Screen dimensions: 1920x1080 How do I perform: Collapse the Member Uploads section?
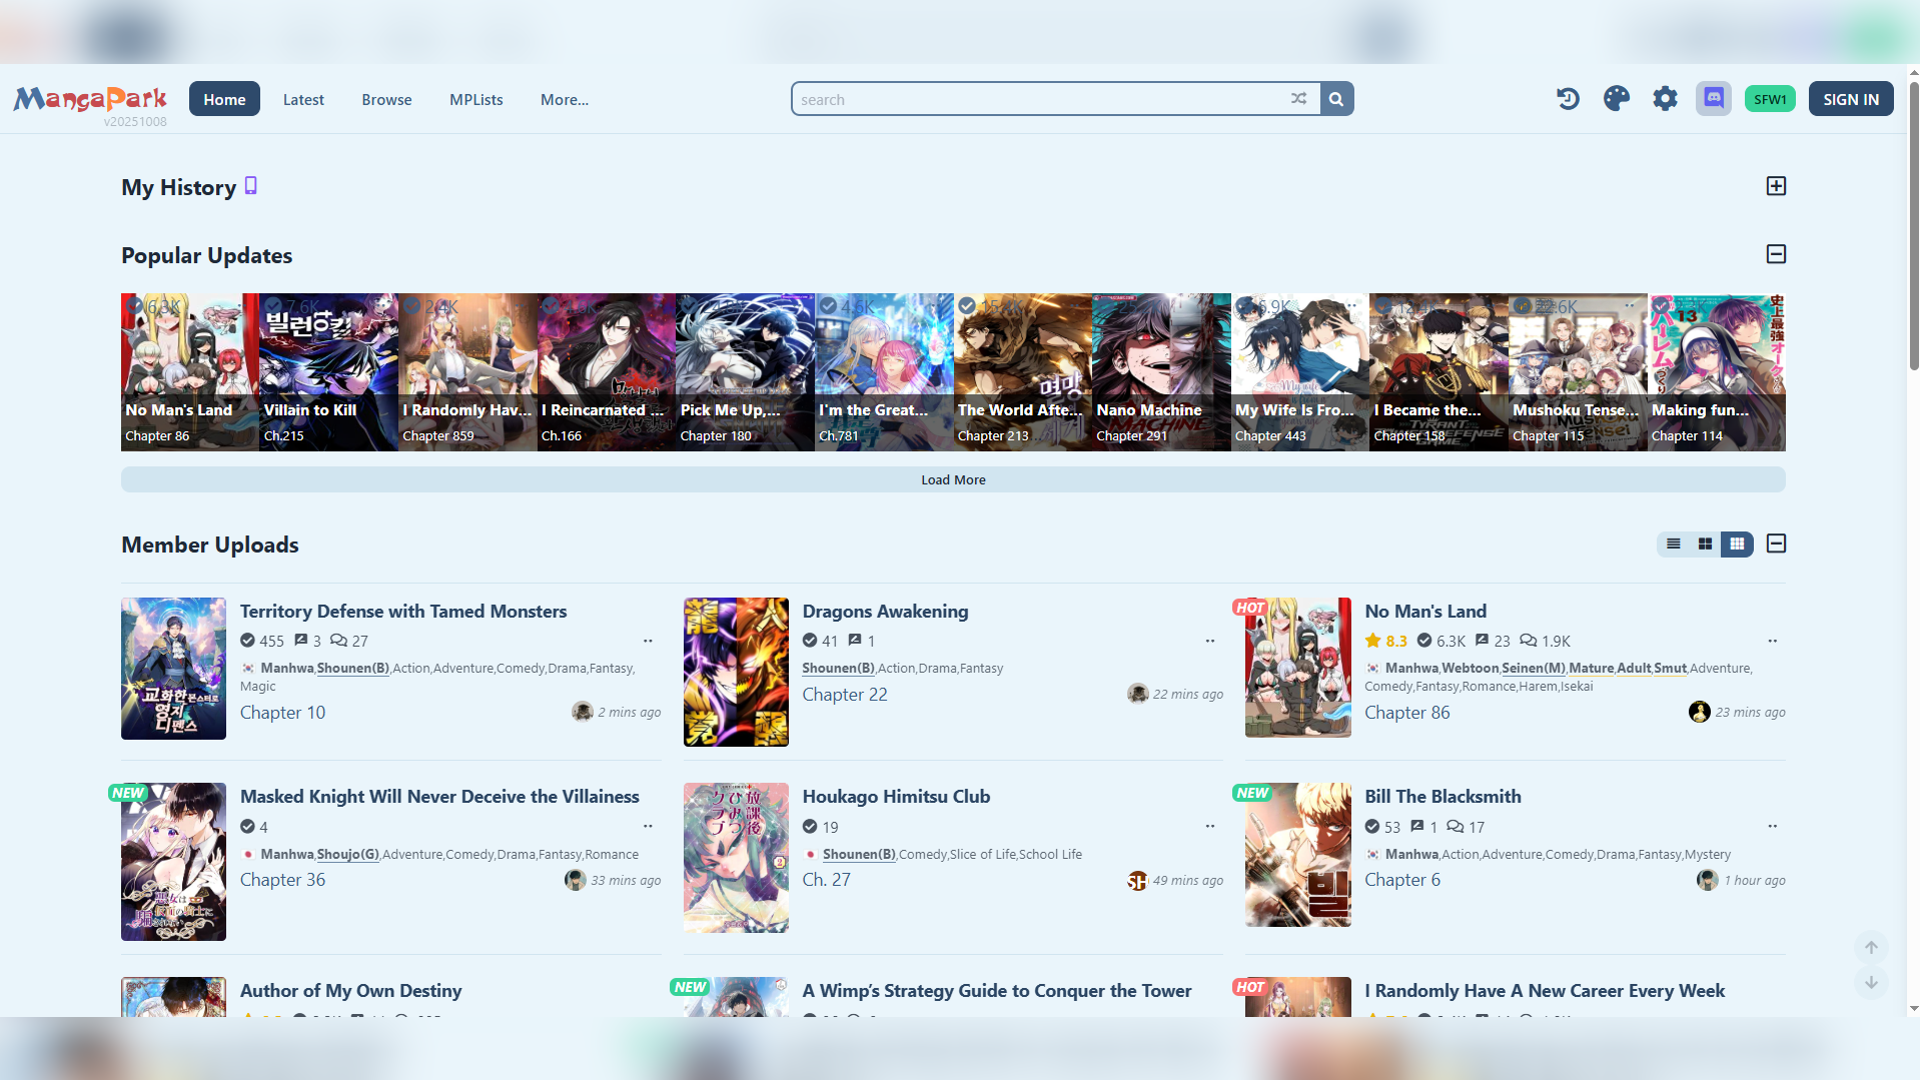1776,544
